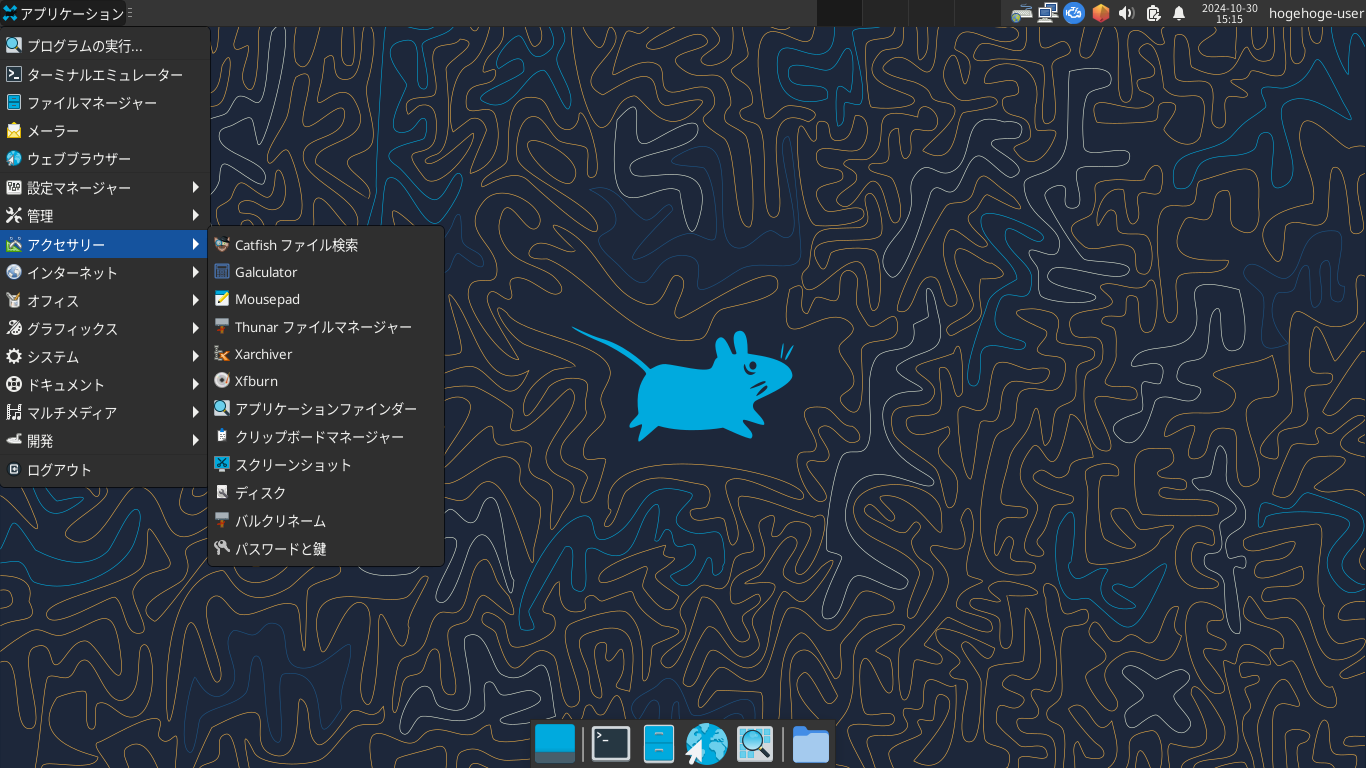Expand the インターネット submenu arrow

coord(196,272)
